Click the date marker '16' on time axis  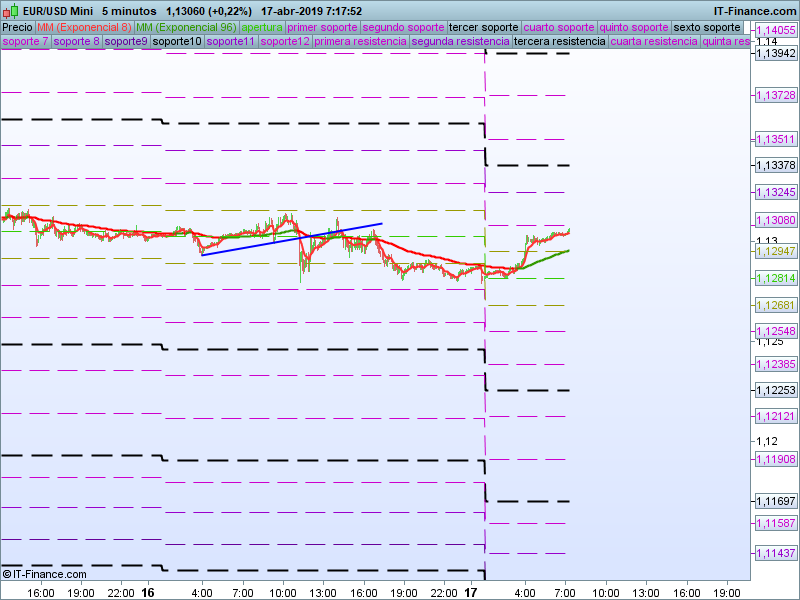[x=147, y=592]
